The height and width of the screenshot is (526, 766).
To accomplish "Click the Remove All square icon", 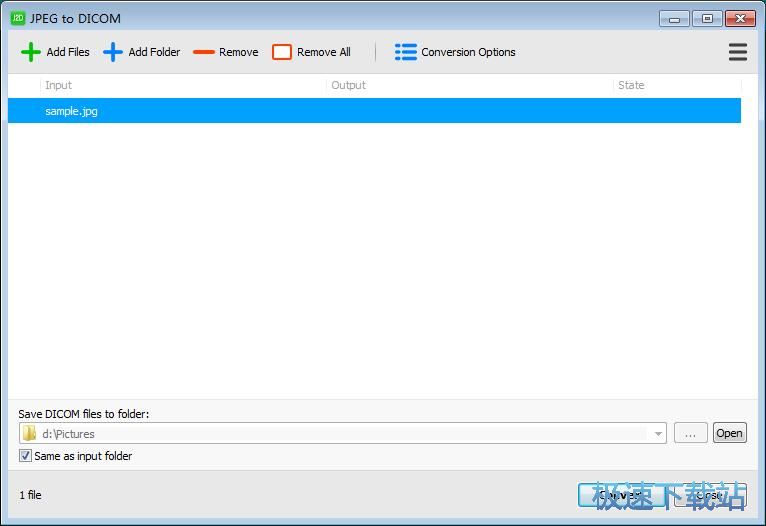I will (x=282, y=52).
